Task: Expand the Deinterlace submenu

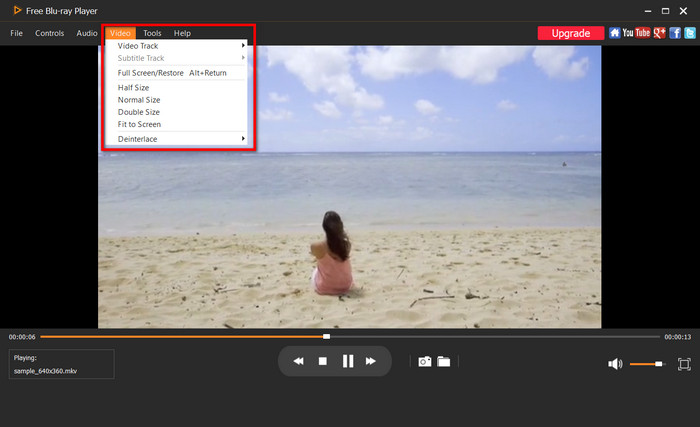Action: 176,139
